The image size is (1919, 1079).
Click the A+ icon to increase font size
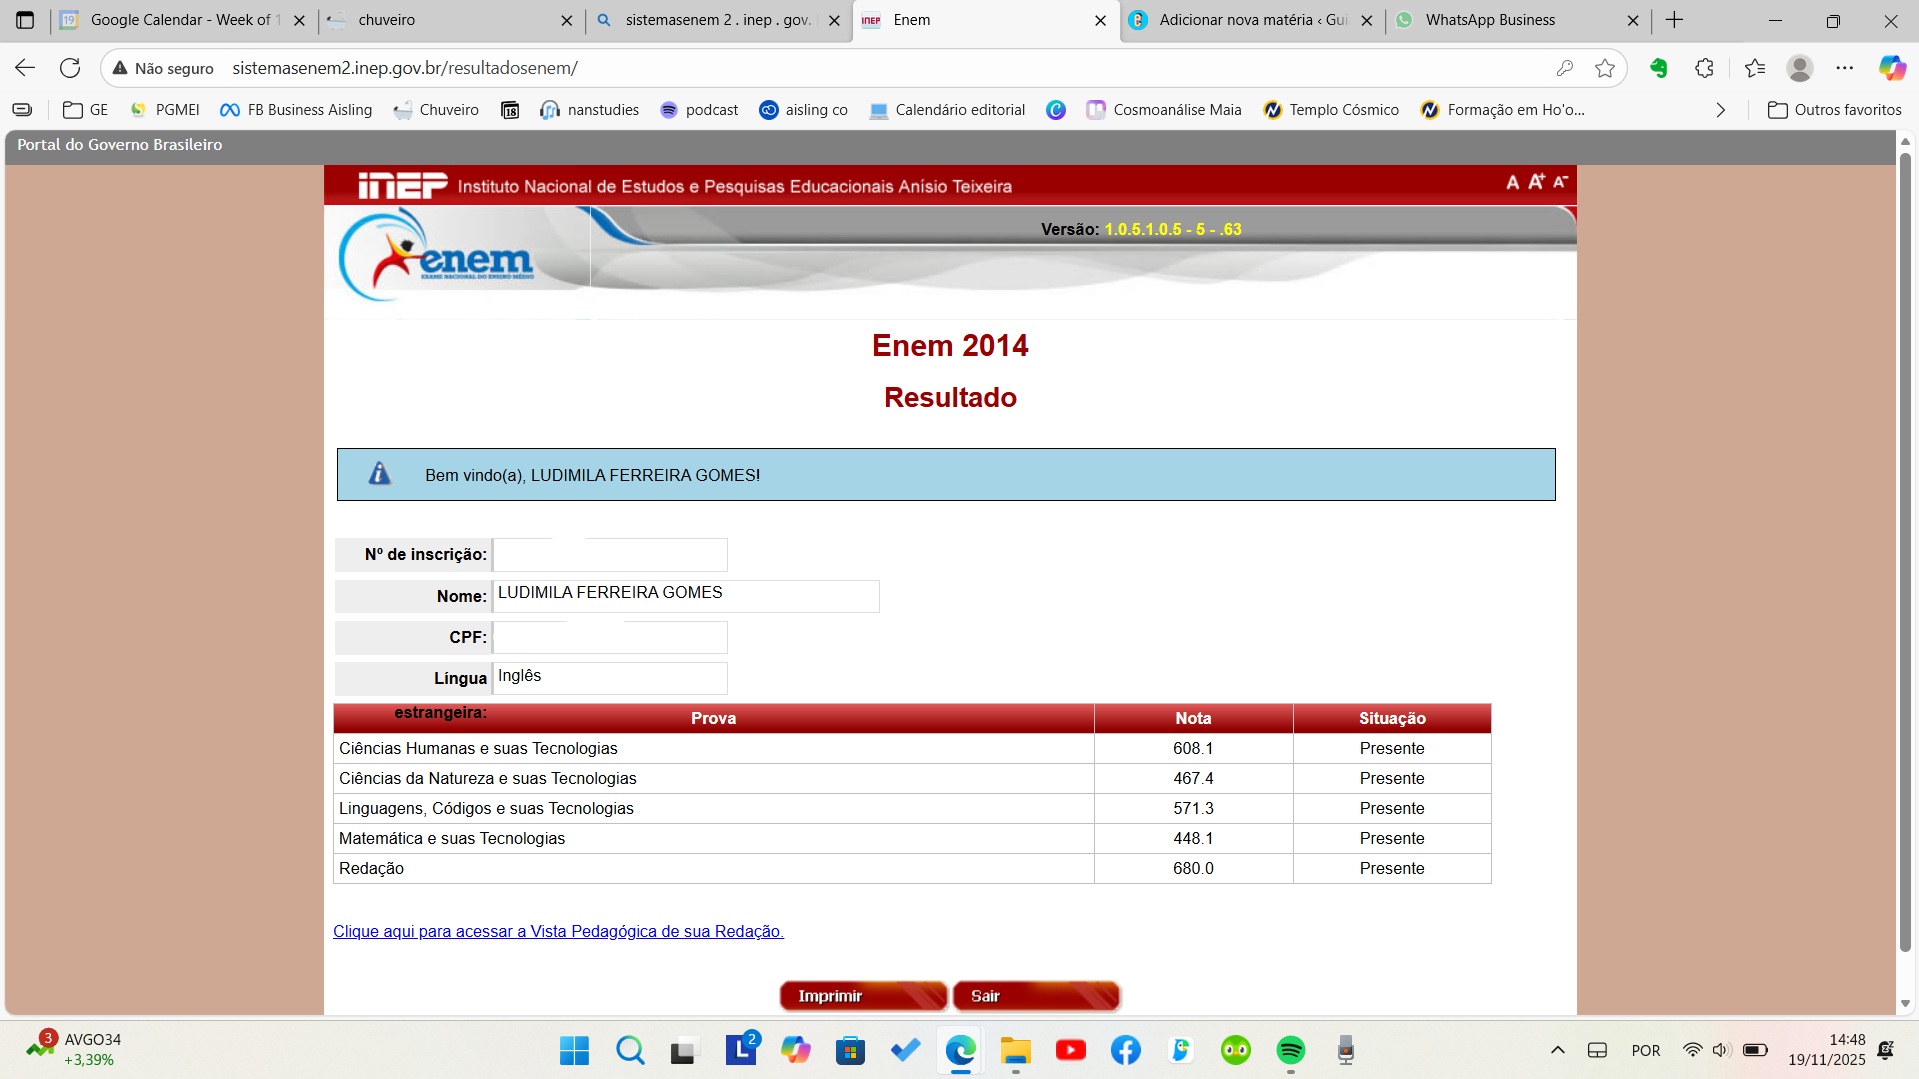click(1537, 181)
